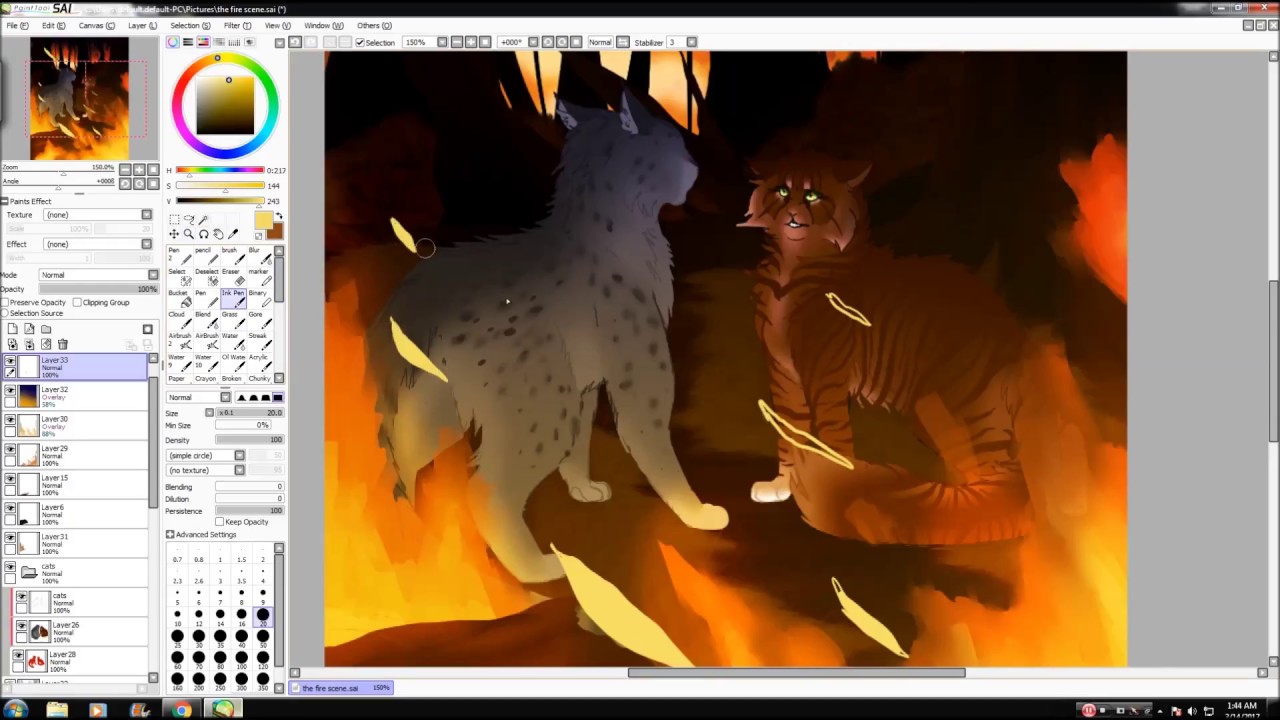Image resolution: width=1280 pixels, height=720 pixels.
Task: Enable the Keep Opacity checkbox
Action: (x=220, y=522)
